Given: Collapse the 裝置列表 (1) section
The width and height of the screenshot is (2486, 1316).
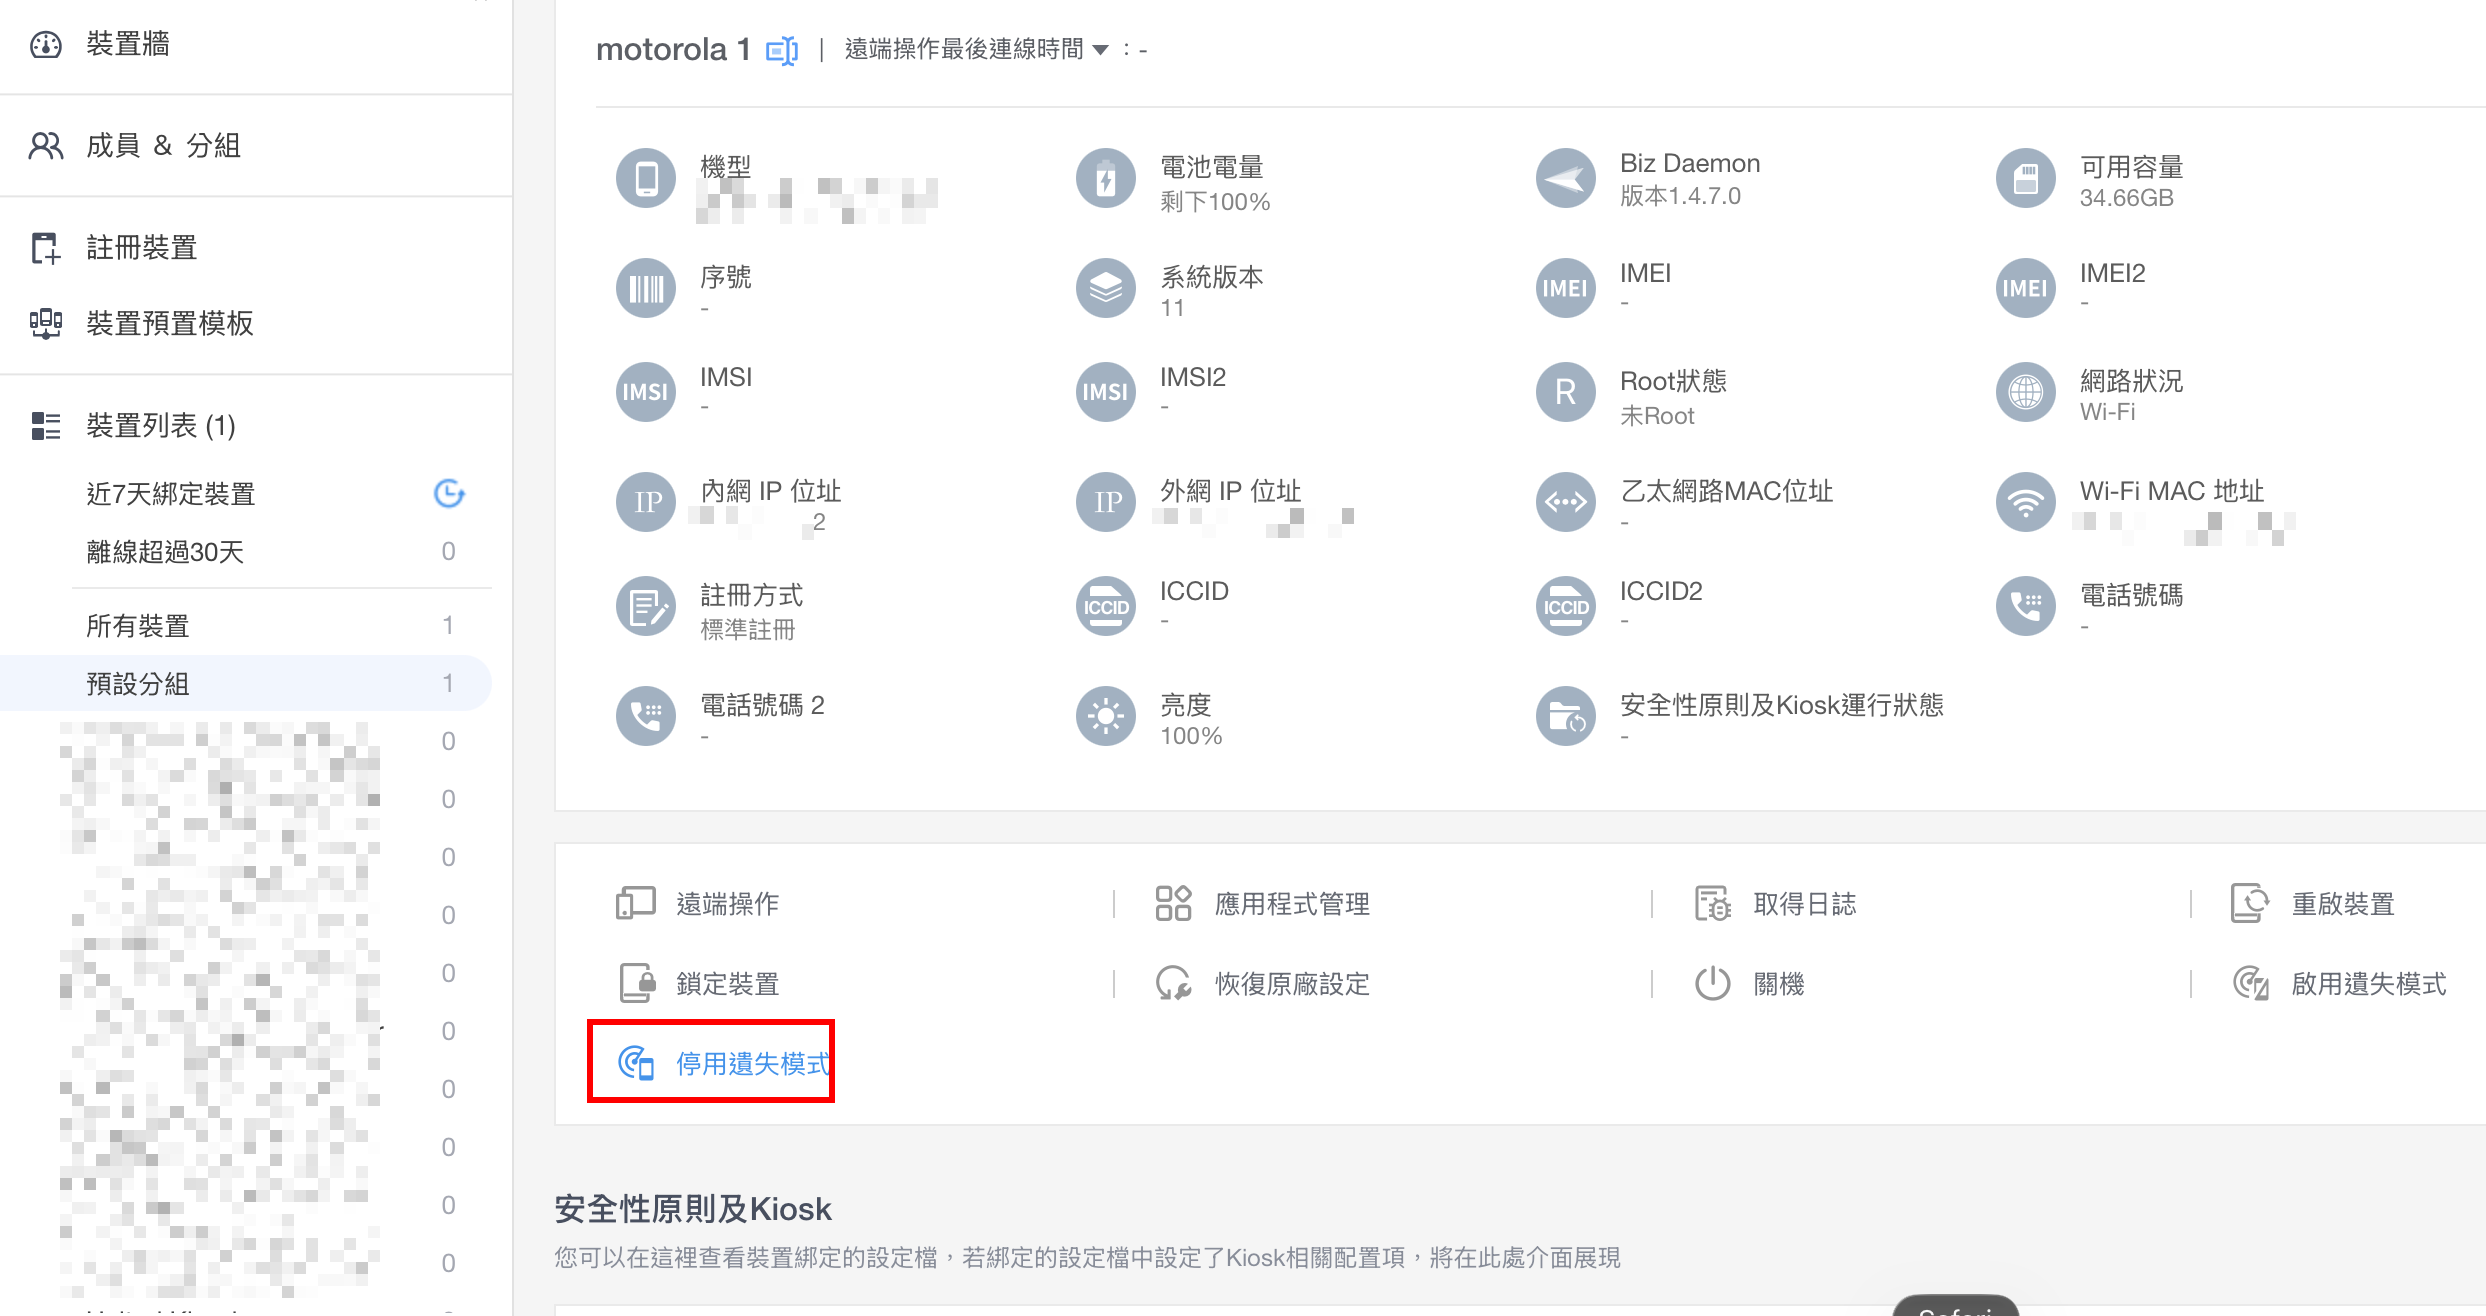Looking at the screenshot, I should (x=160, y=426).
